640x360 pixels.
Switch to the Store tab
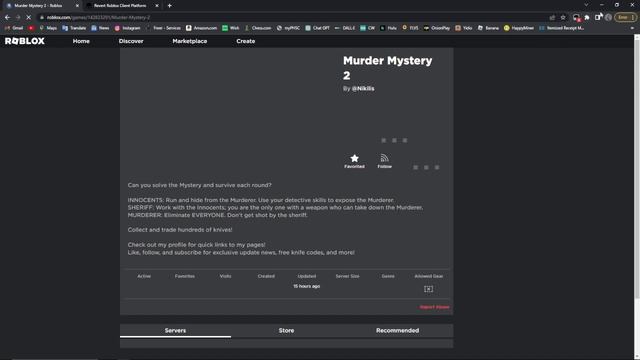tap(286, 331)
